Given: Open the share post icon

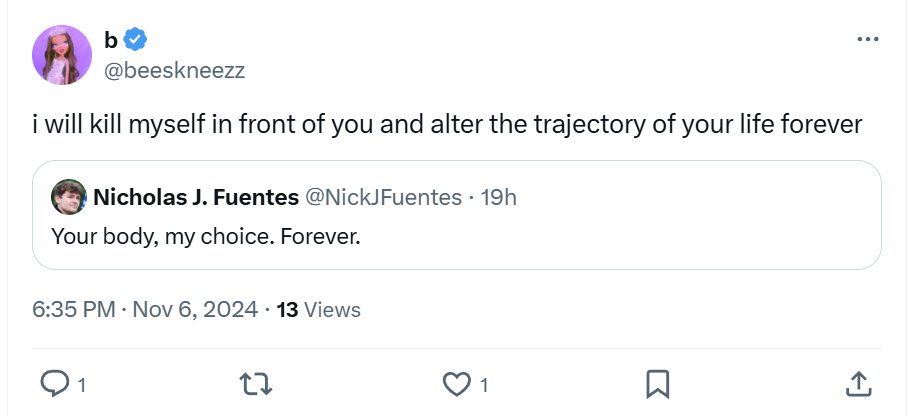Looking at the screenshot, I should 857,383.
